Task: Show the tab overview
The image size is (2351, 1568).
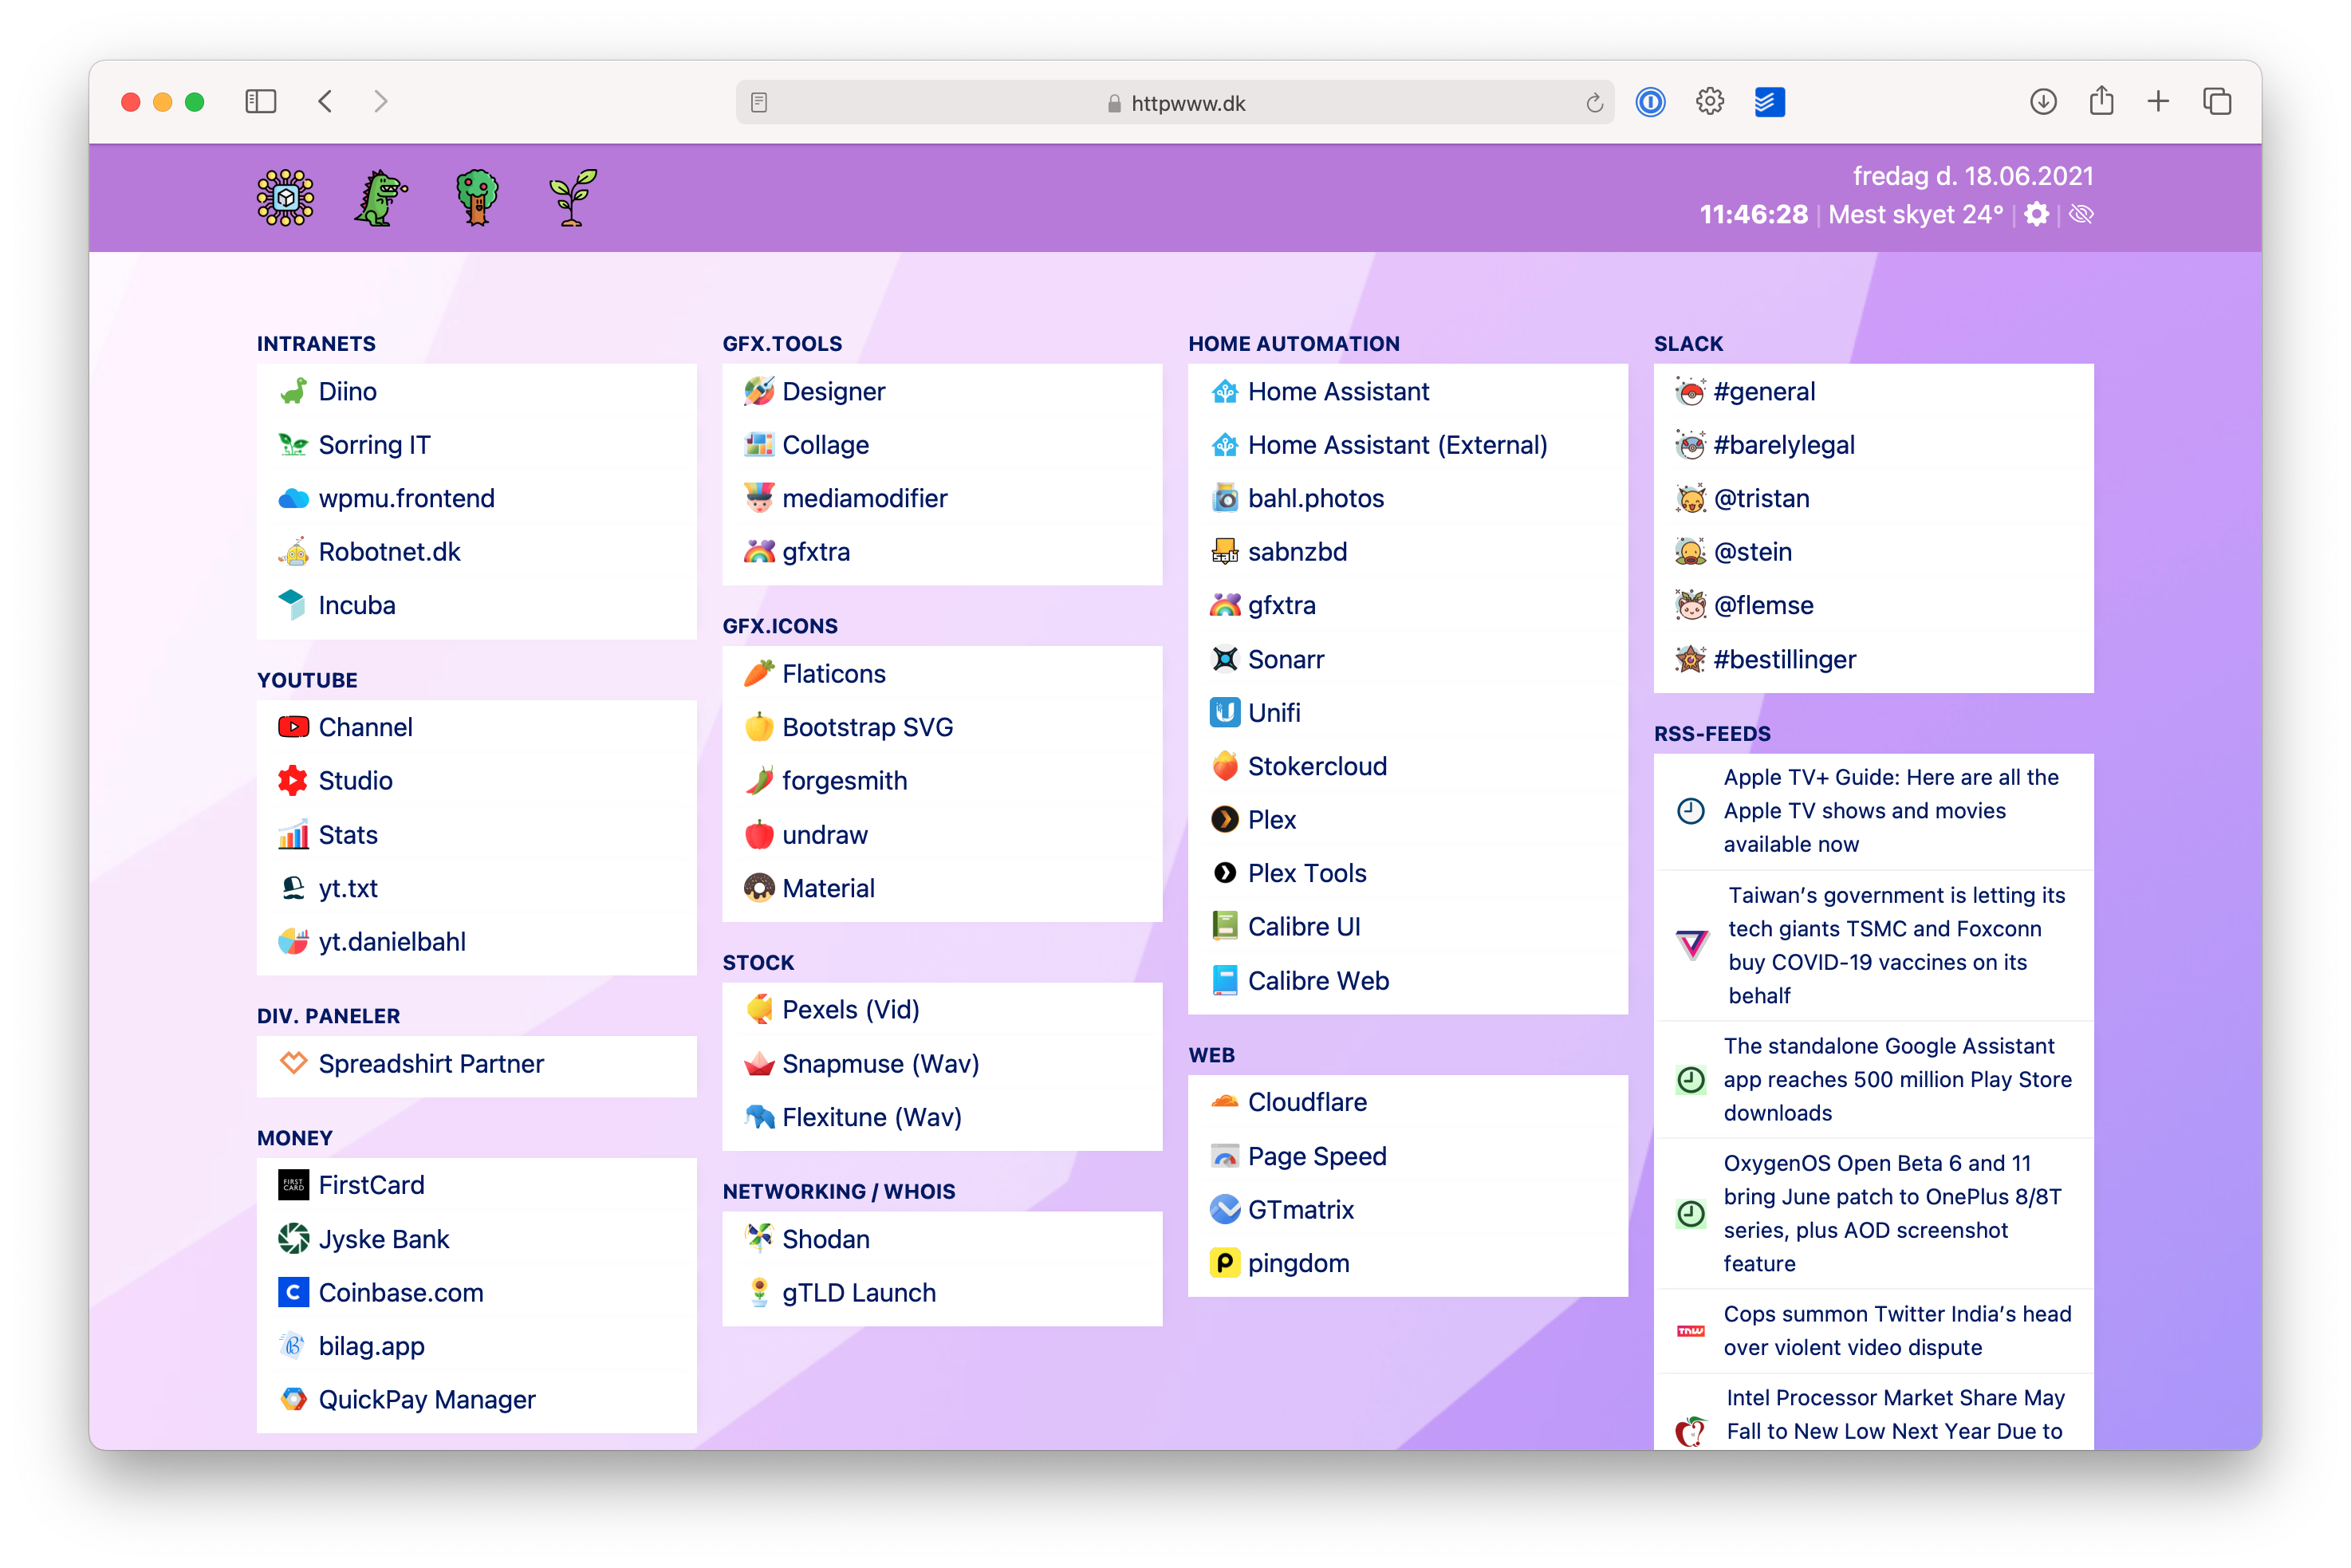Action: tap(2217, 102)
